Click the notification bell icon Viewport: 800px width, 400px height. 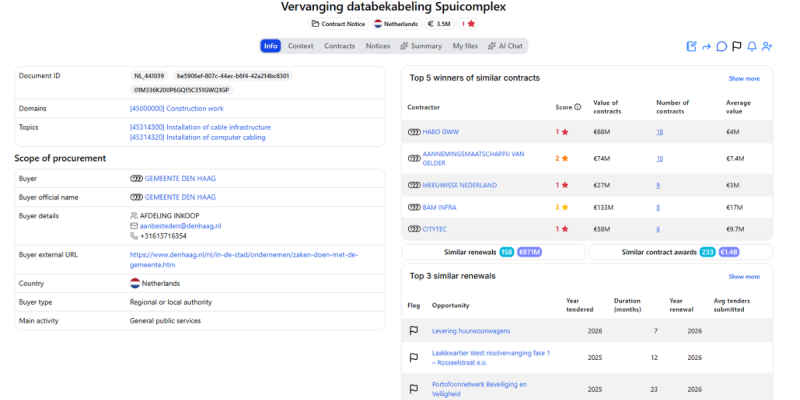click(752, 46)
